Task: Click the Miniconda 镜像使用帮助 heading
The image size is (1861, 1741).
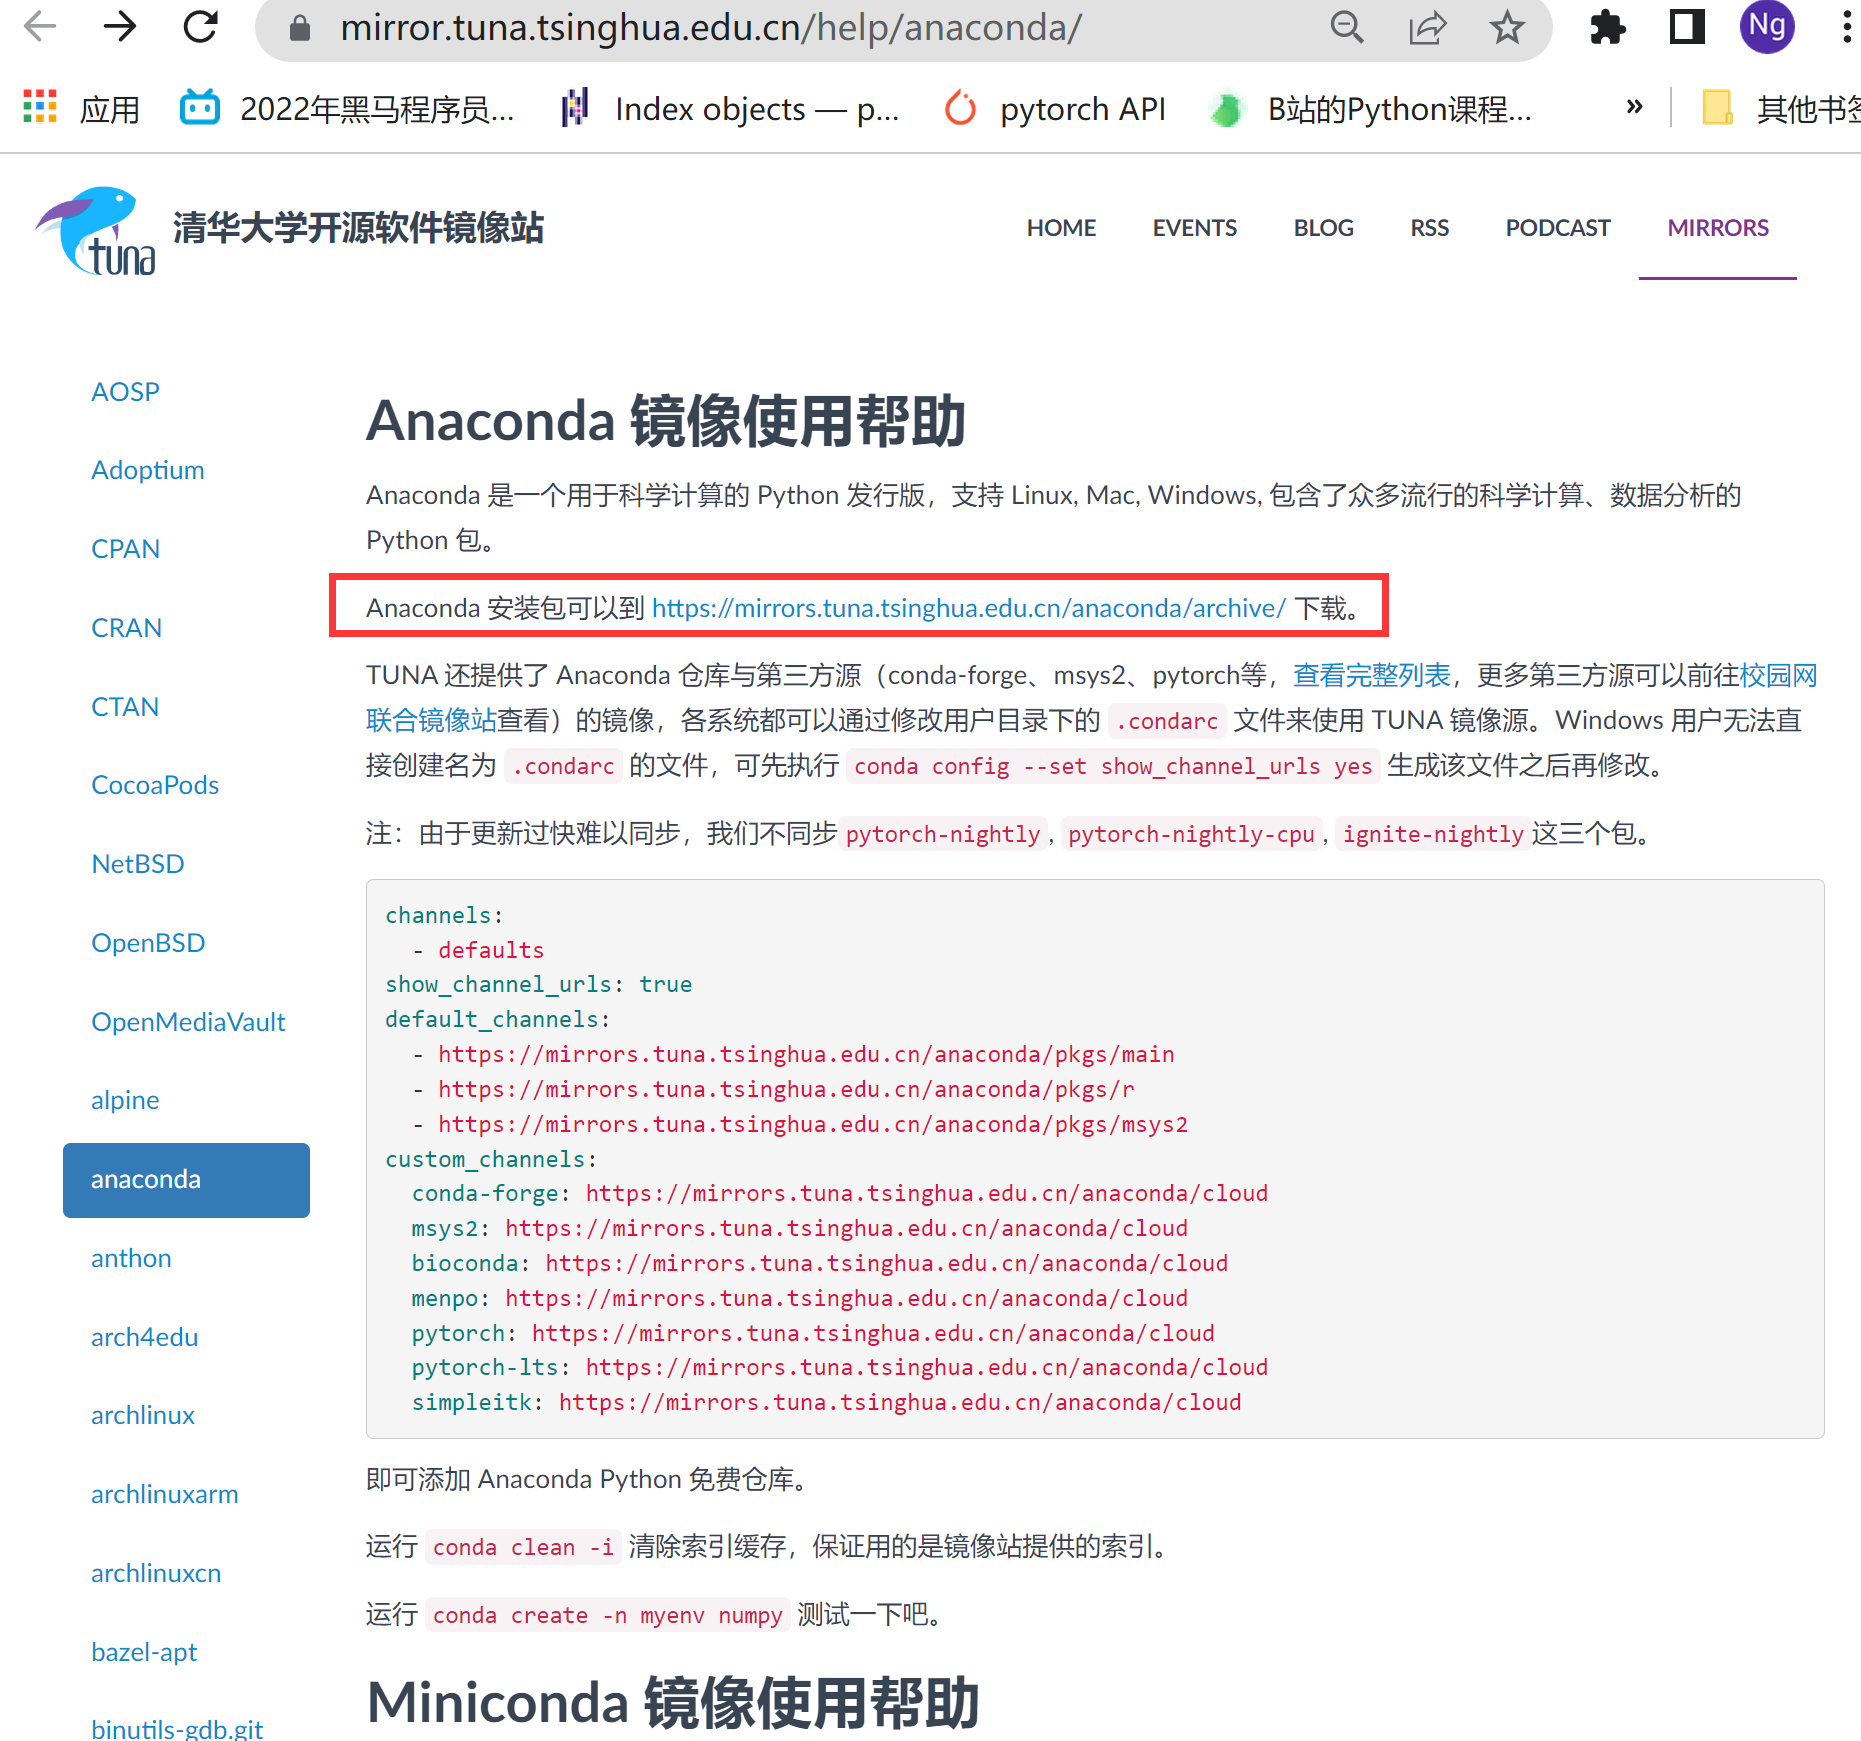Action: (673, 1702)
